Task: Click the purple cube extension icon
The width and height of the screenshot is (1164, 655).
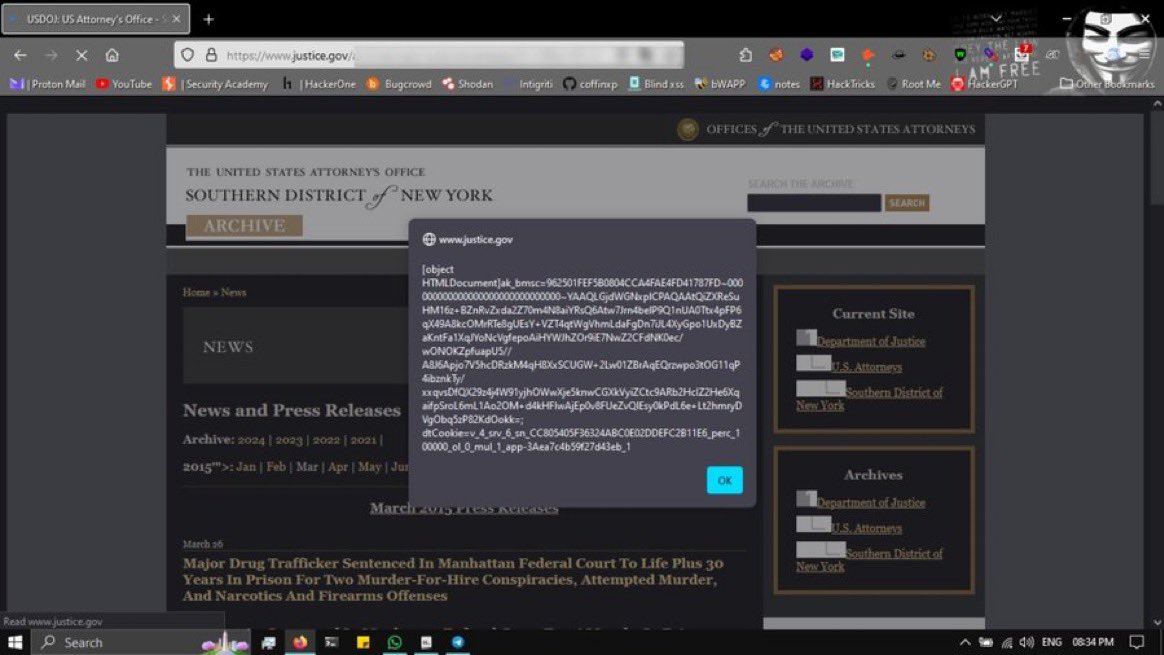Action: tap(807, 55)
